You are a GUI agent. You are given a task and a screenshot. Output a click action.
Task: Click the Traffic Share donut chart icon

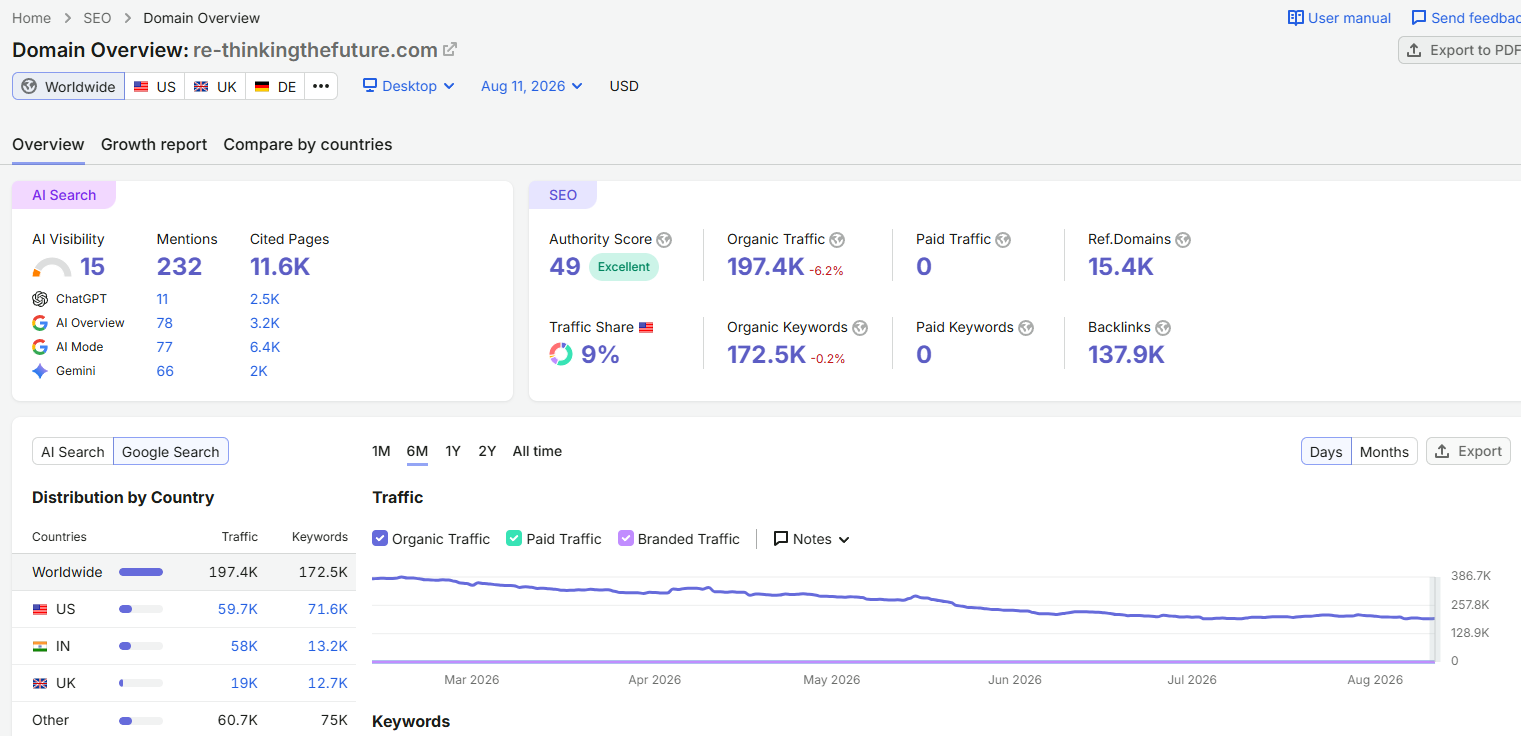coord(561,354)
